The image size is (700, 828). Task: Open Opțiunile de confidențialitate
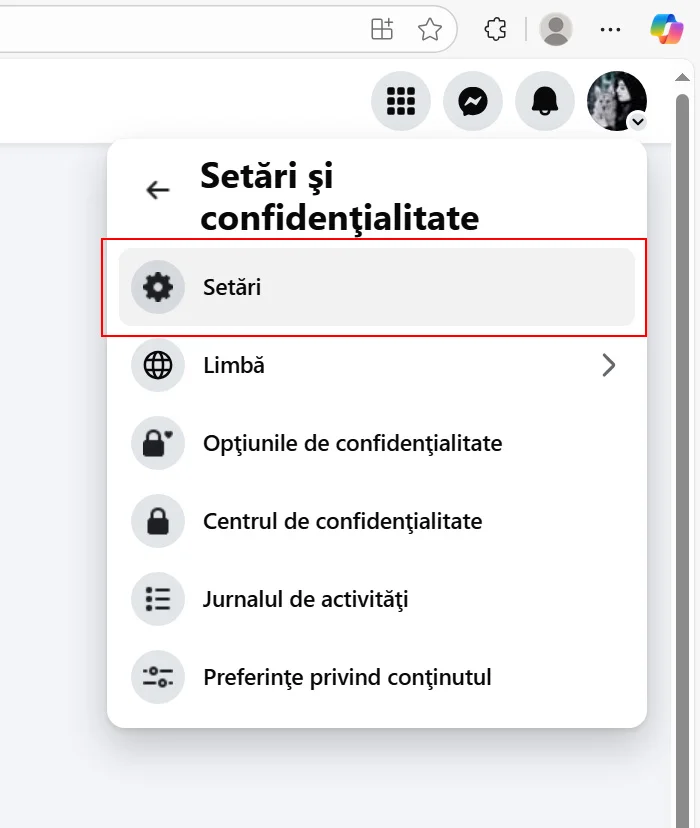coord(352,443)
